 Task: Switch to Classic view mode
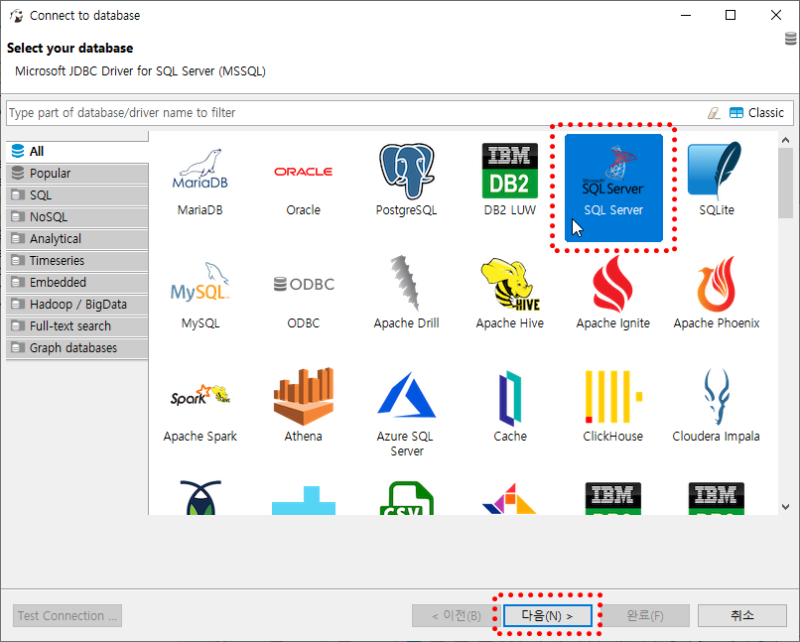point(757,113)
